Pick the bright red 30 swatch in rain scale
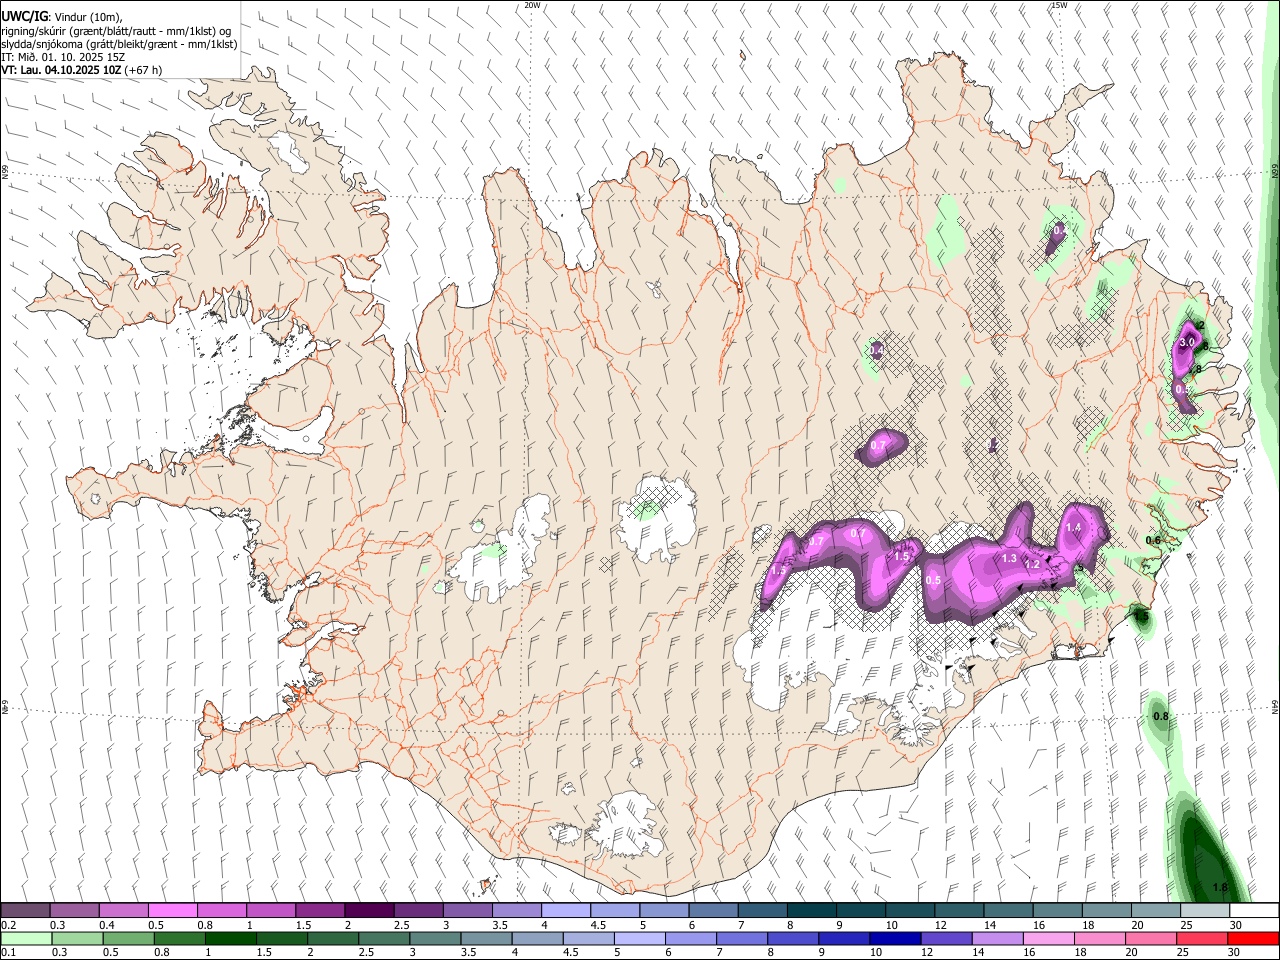Viewport: 1280px width, 960px height. pos(1254,939)
